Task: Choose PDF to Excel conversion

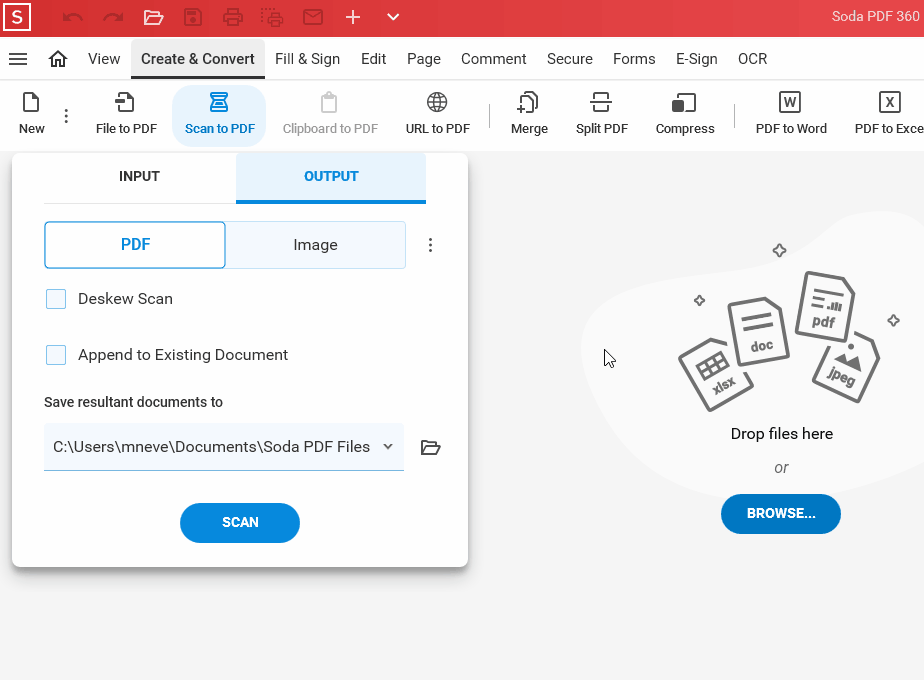Action: click(889, 114)
